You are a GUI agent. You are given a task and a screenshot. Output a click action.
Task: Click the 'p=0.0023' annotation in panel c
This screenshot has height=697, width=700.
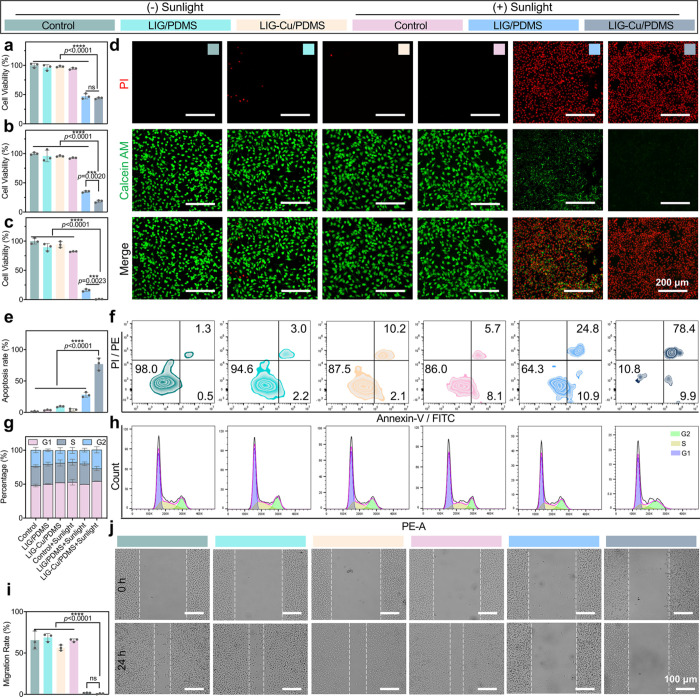coord(92,281)
